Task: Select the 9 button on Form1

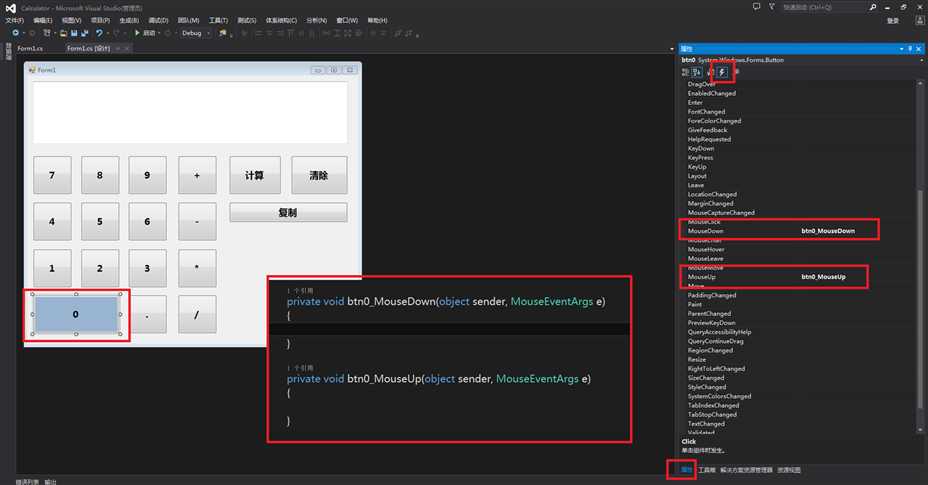Action: (x=147, y=175)
